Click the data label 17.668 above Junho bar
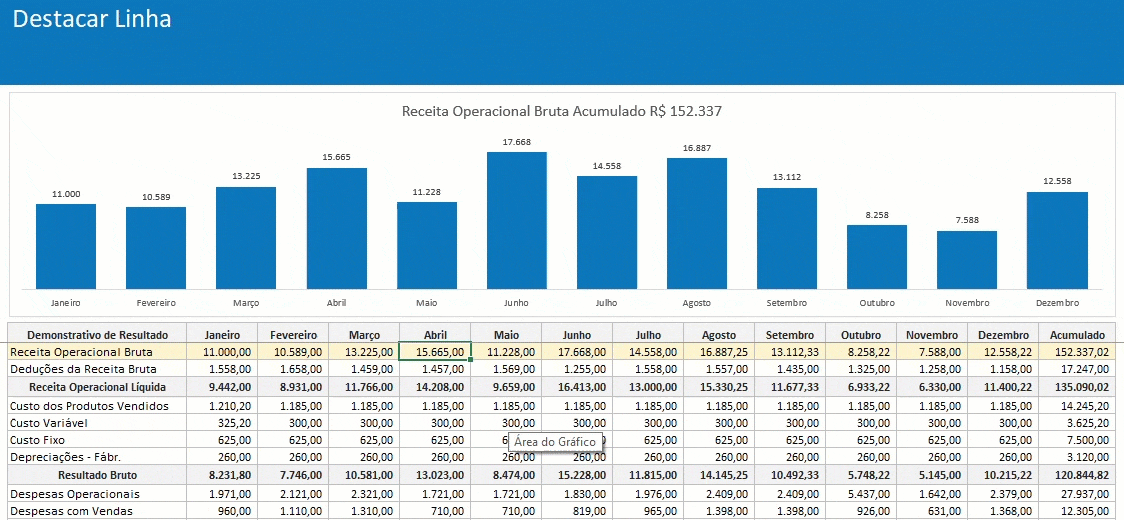The width and height of the screenshot is (1124, 520). click(x=517, y=142)
